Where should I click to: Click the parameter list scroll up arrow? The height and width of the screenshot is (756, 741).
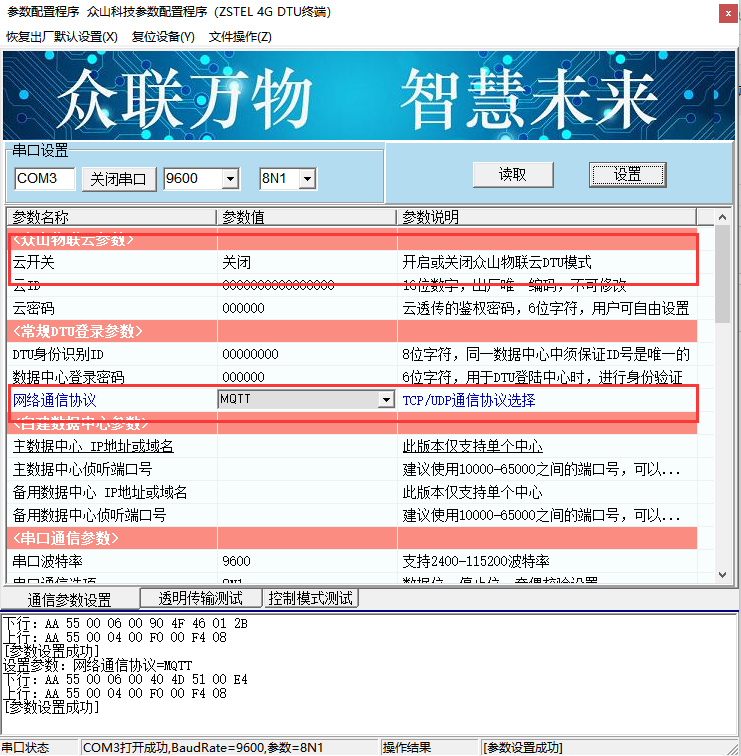click(x=722, y=217)
